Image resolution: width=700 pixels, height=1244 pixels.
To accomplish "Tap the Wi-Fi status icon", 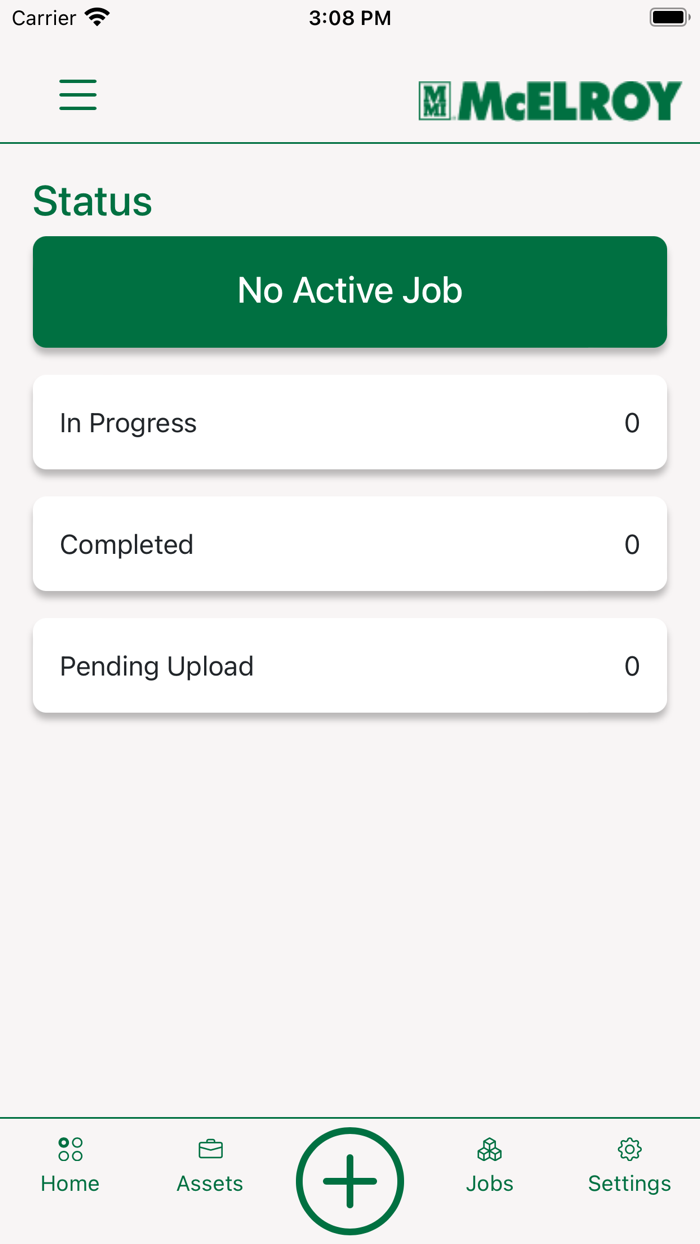I will (95, 15).
